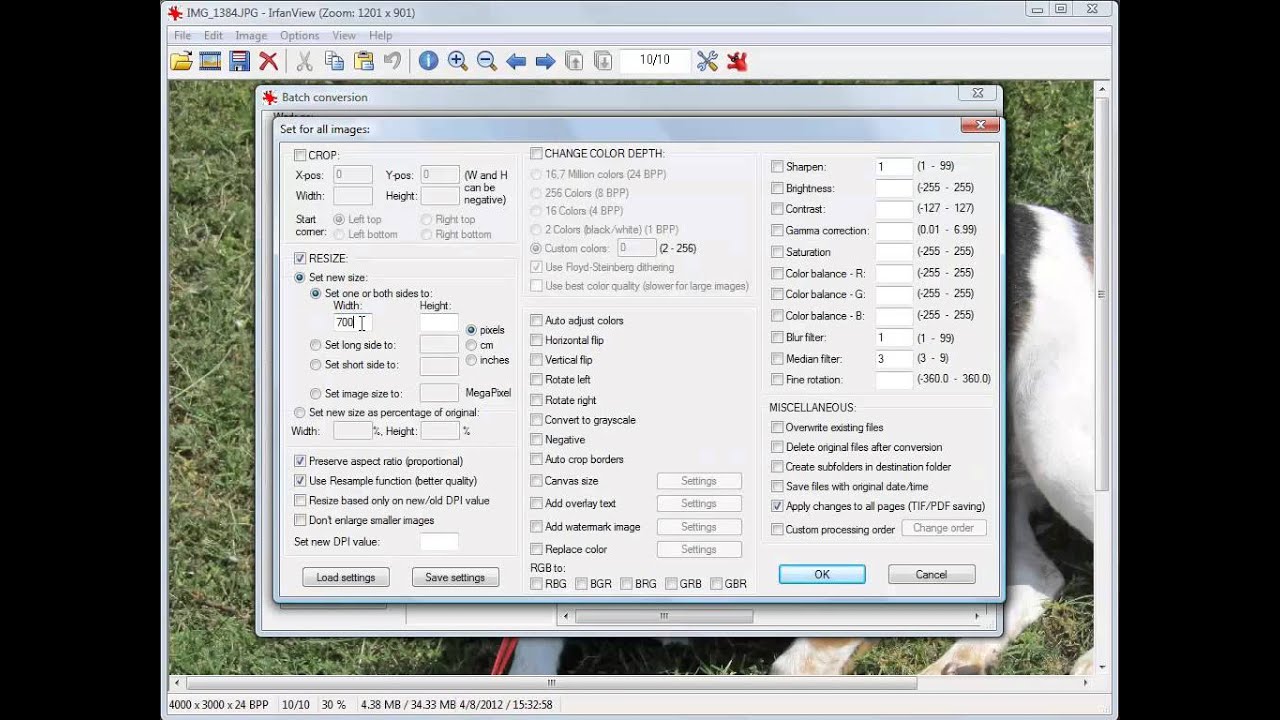1280x720 pixels.
Task: Click the previous page toolbar icon
Action: tap(574, 61)
